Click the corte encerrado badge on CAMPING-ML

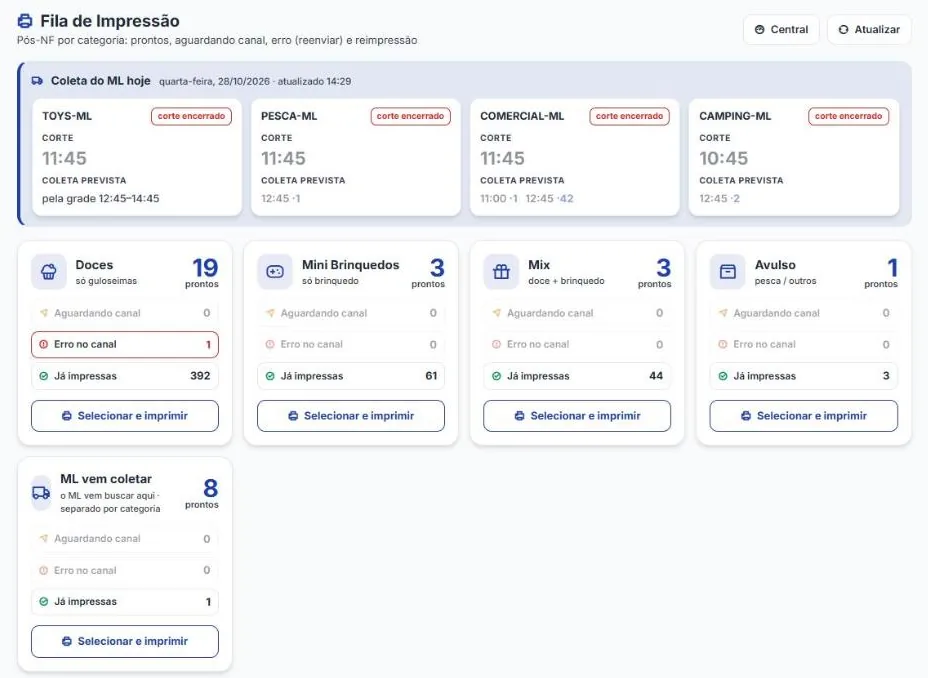pyautogui.click(x=848, y=116)
